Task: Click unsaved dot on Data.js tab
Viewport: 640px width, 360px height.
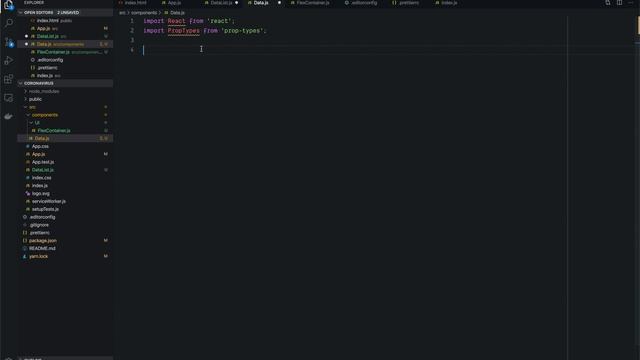Action: click(x=279, y=3)
